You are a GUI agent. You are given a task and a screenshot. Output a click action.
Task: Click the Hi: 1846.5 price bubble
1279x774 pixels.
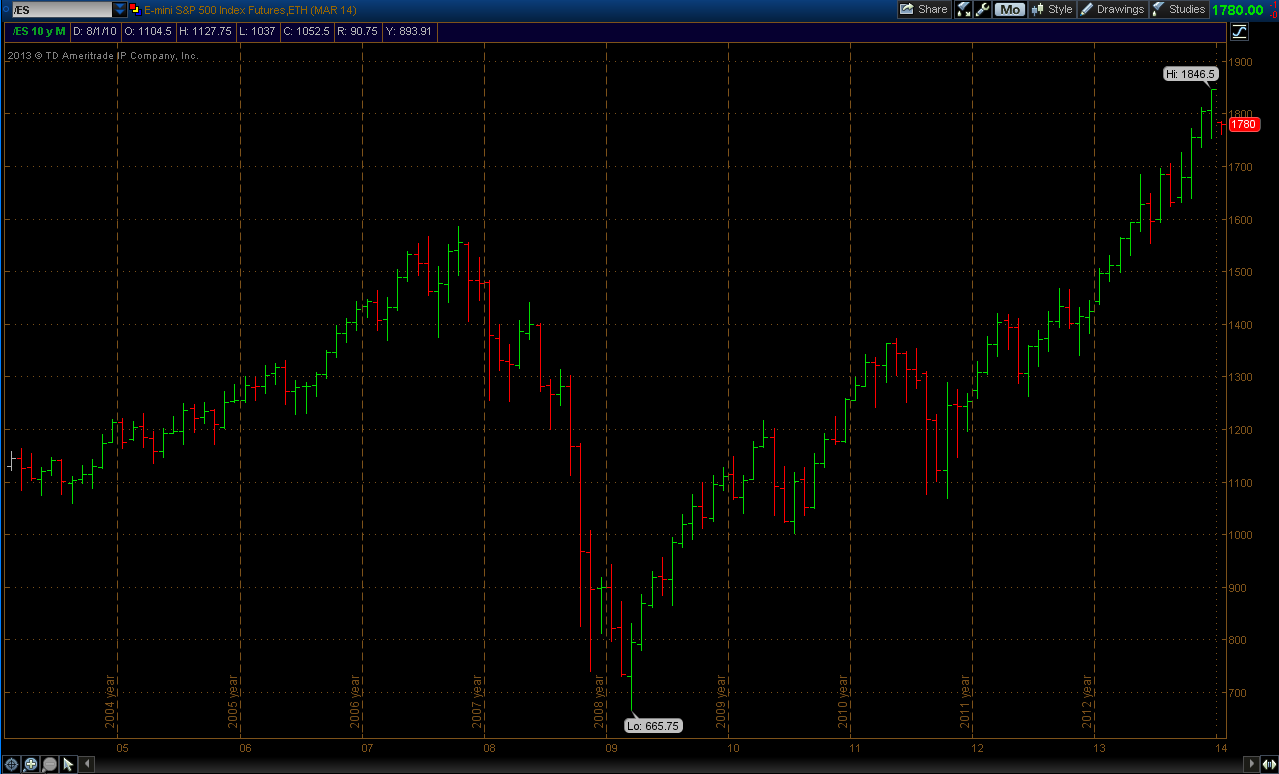[1190, 74]
